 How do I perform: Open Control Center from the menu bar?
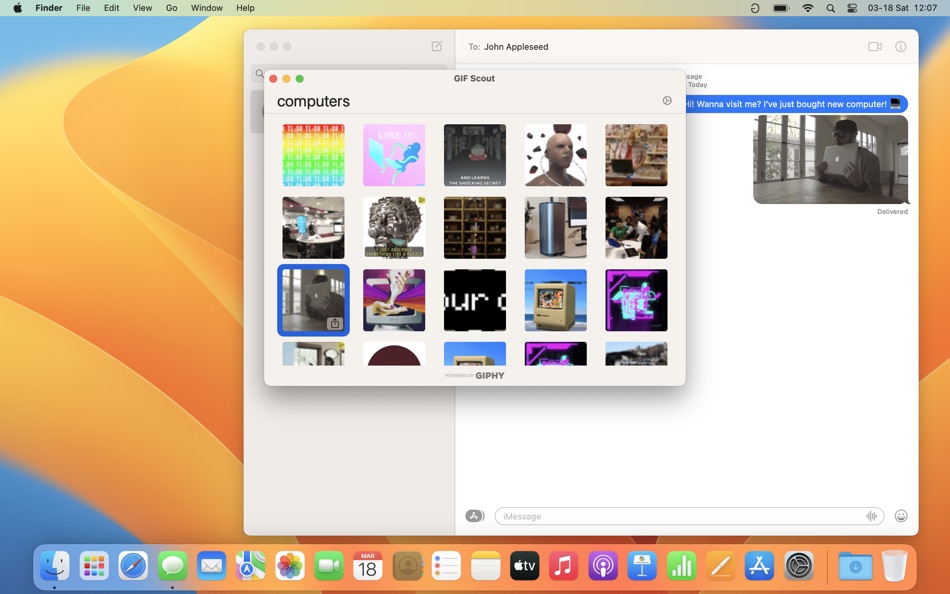[852, 8]
